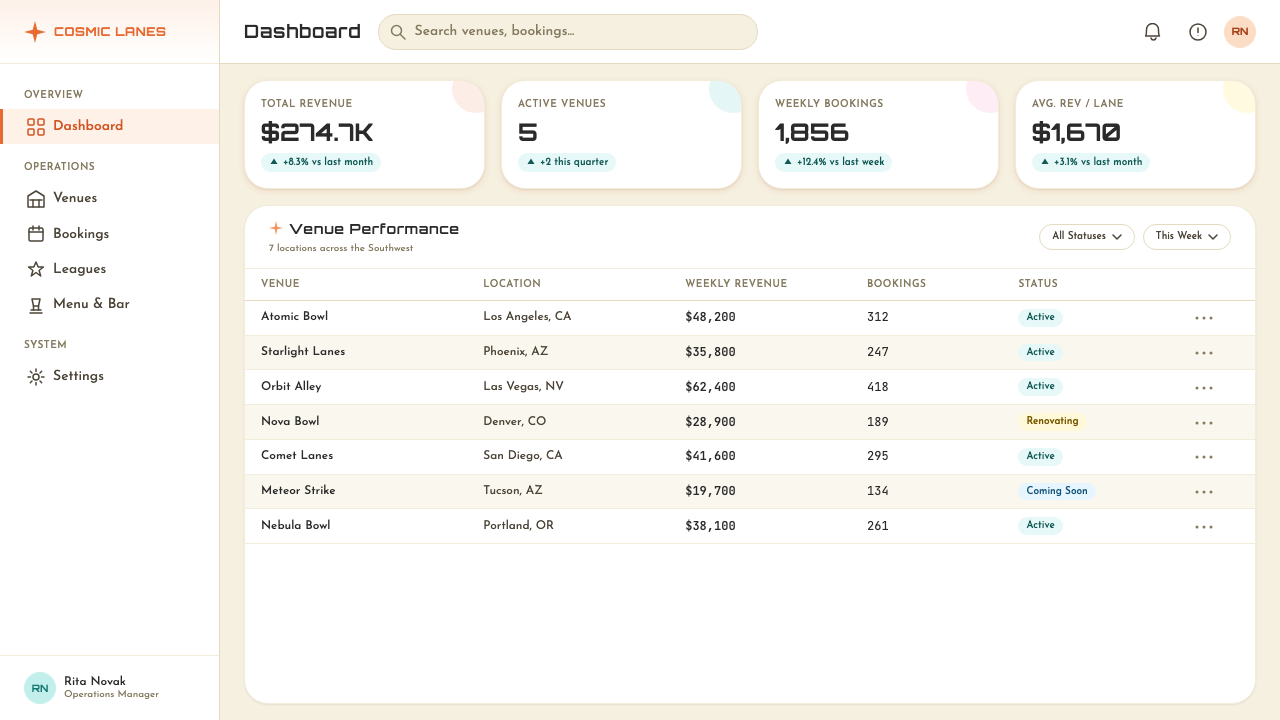This screenshot has height=720, width=1280.
Task: Click the Renovating status badge
Action: point(1052,421)
